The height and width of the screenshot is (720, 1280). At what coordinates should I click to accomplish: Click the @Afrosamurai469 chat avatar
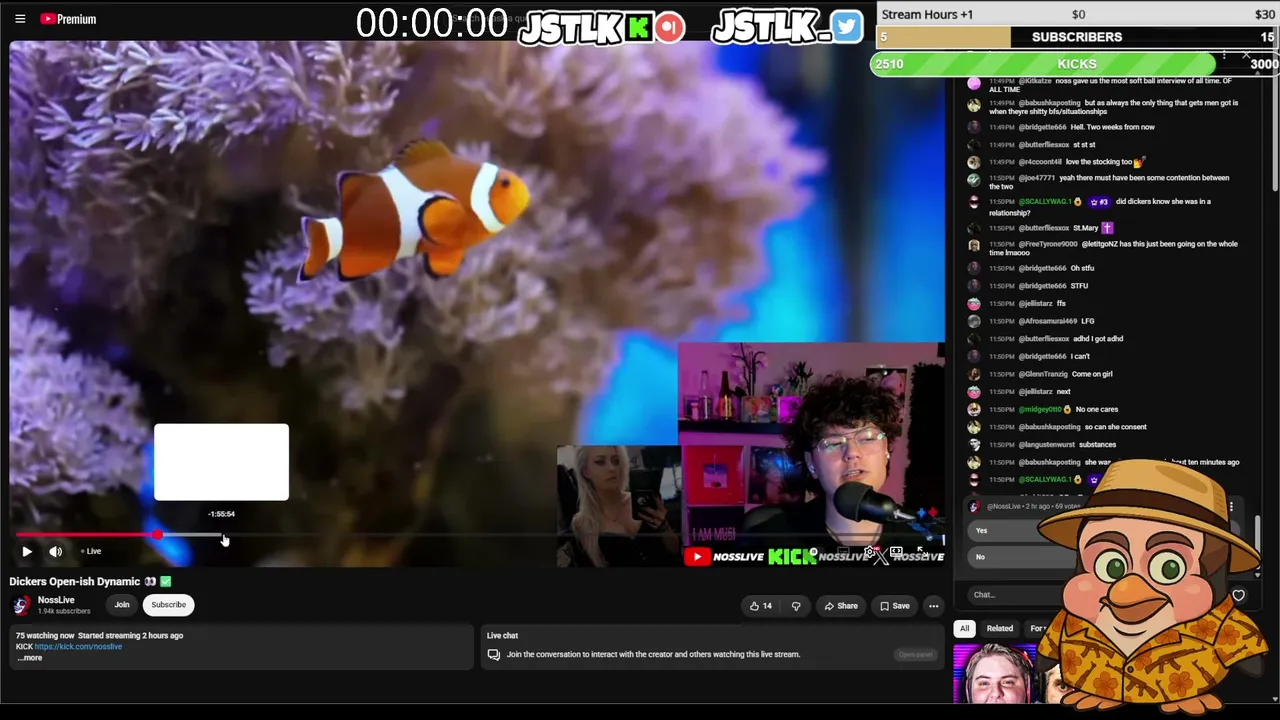(x=974, y=321)
